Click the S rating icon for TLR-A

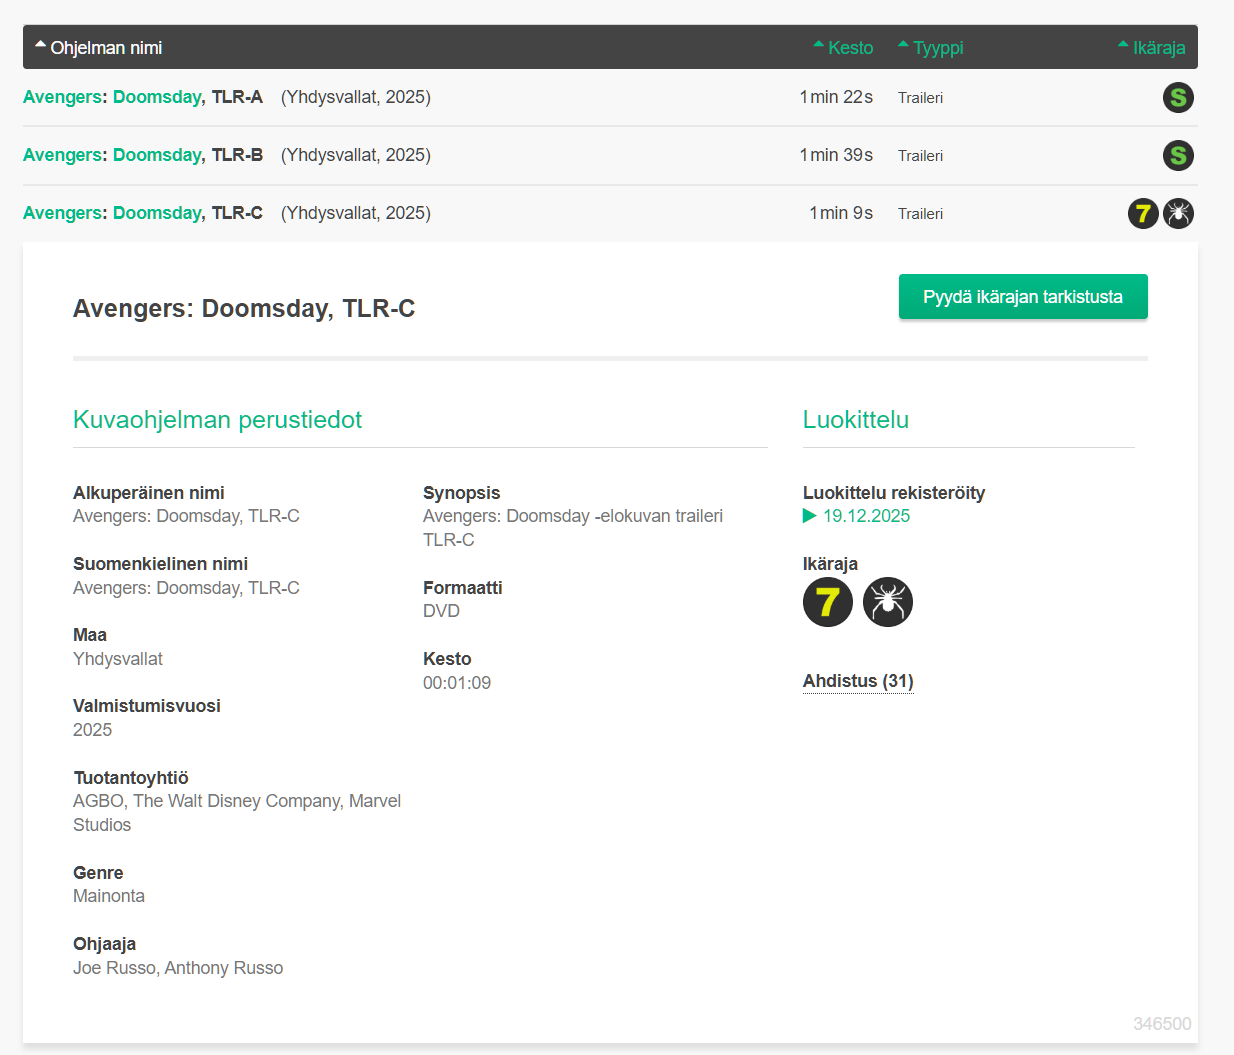pos(1178,97)
